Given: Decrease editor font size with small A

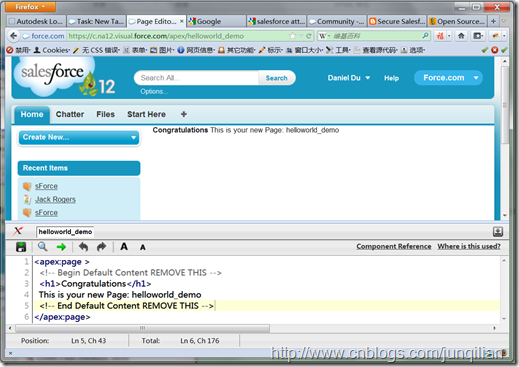Looking at the screenshot, I should click(x=143, y=247).
